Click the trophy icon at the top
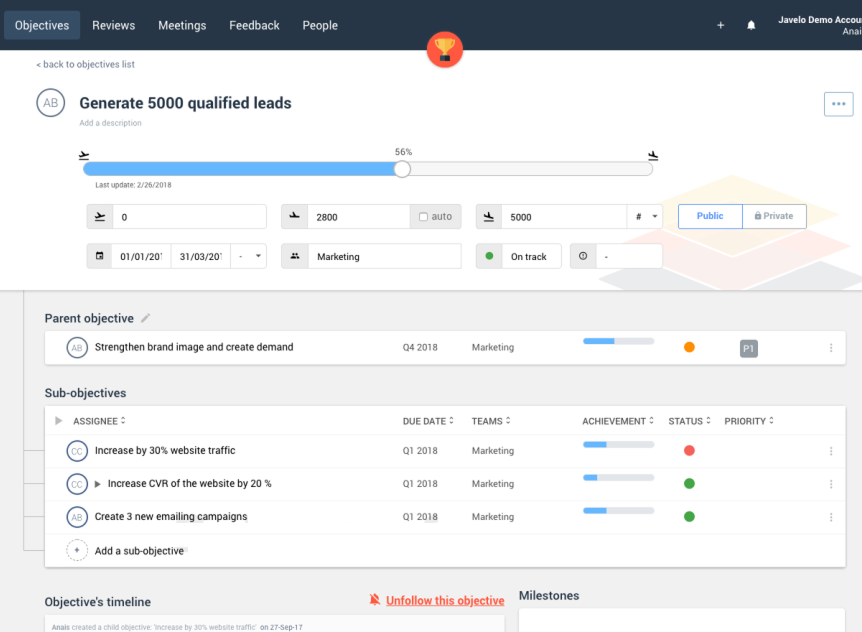This screenshot has width=862, height=632. (444, 49)
